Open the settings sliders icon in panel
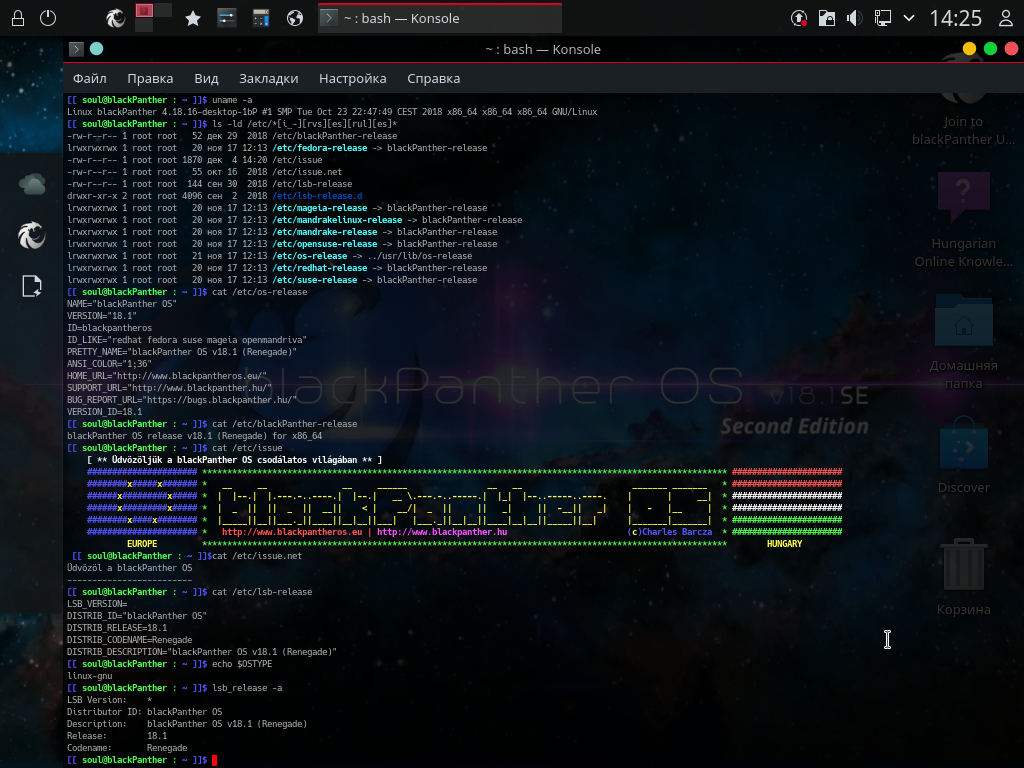The height and width of the screenshot is (768, 1024). 227,18
